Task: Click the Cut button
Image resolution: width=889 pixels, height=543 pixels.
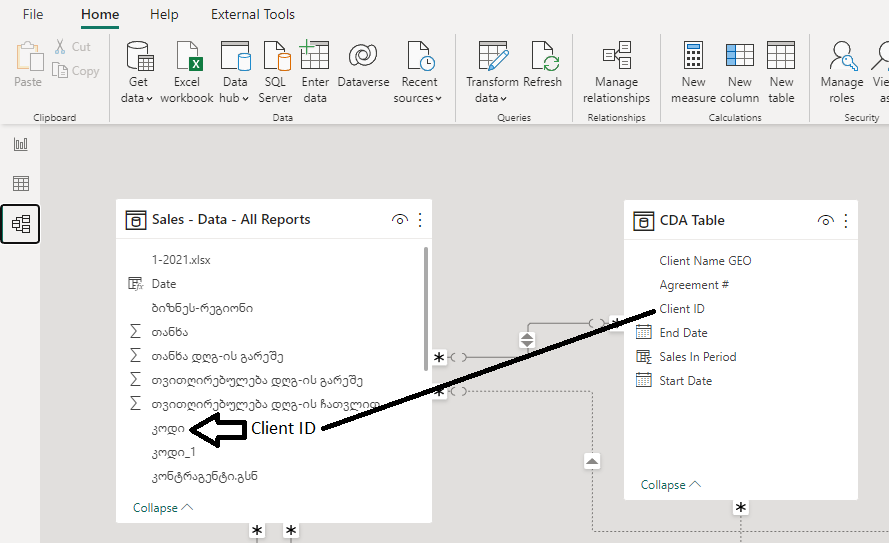Action: 73,46
